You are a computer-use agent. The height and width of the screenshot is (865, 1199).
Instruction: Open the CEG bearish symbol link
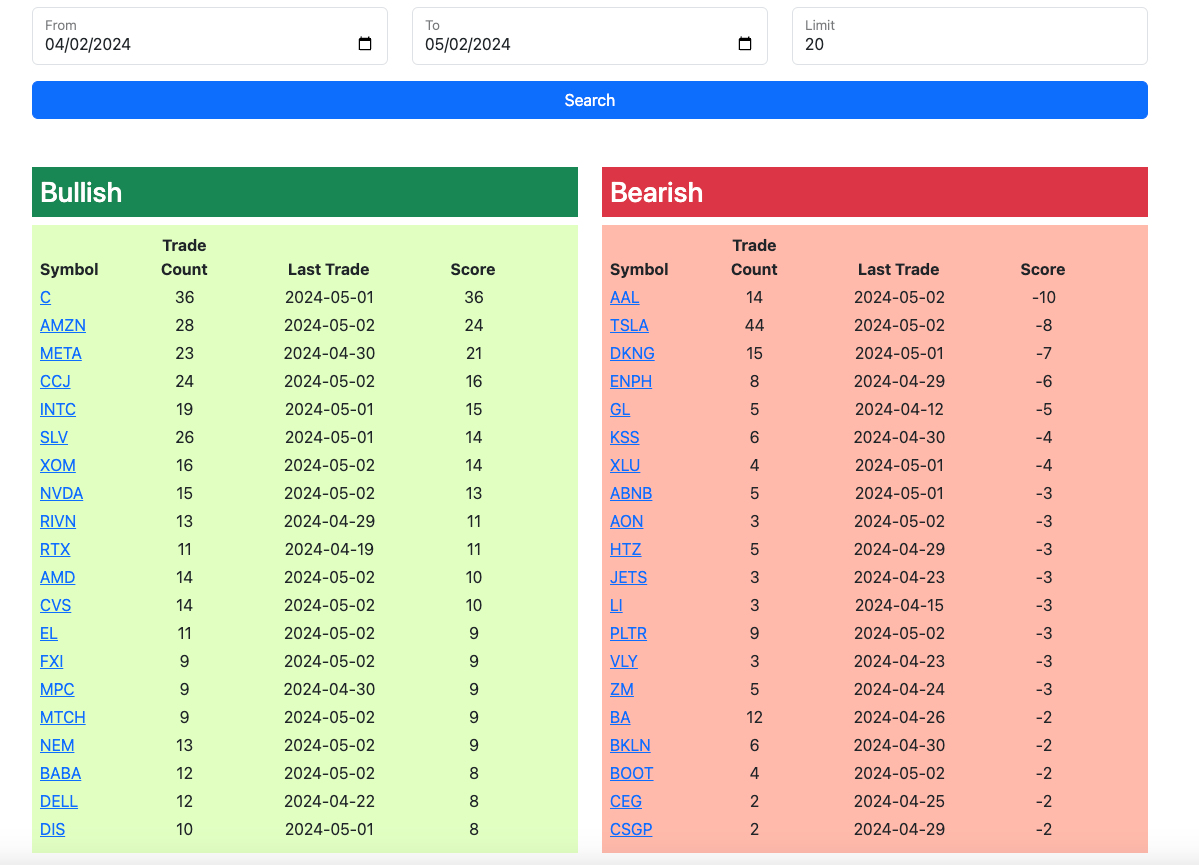click(625, 802)
